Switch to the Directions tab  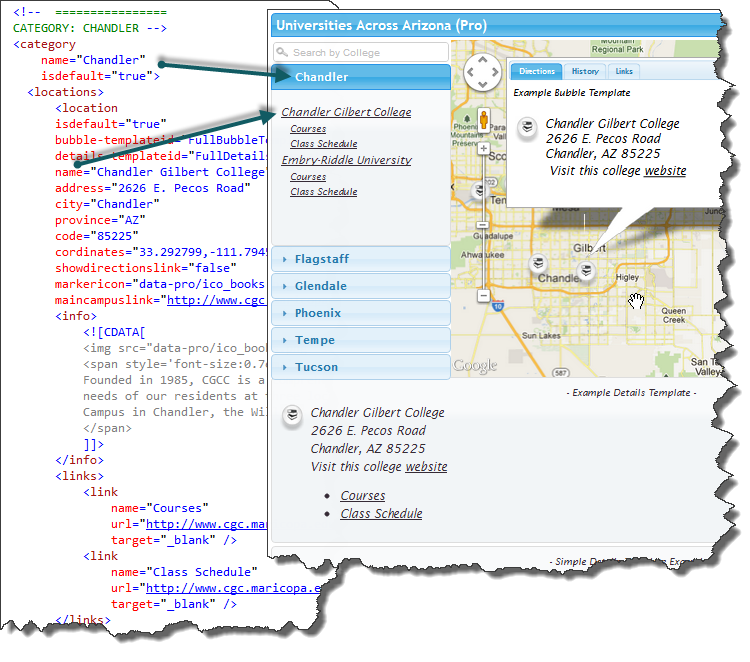pos(537,71)
